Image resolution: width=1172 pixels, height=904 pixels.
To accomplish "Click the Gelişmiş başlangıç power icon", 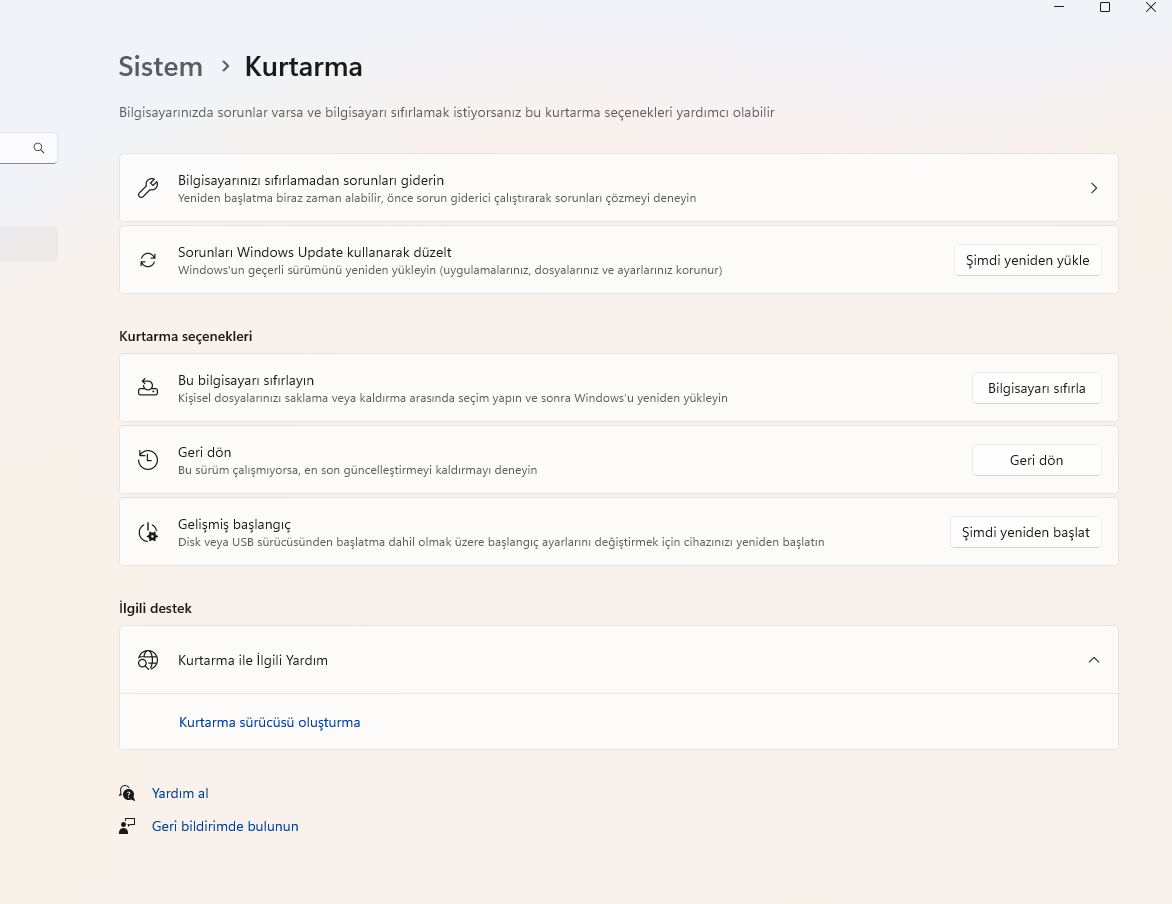I will [148, 532].
